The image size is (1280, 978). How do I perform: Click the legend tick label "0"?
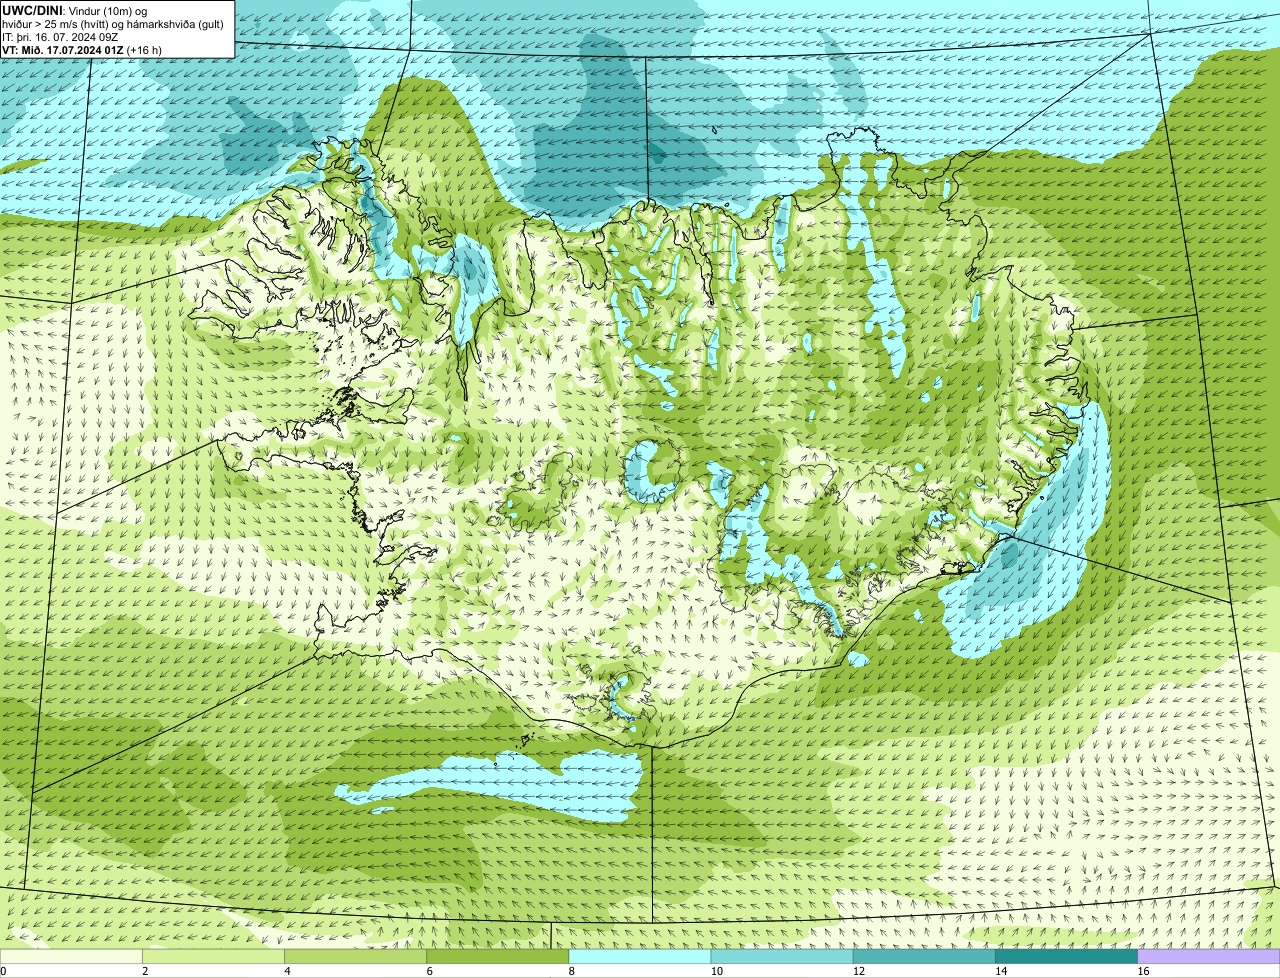pyautogui.click(x=4, y=971)
